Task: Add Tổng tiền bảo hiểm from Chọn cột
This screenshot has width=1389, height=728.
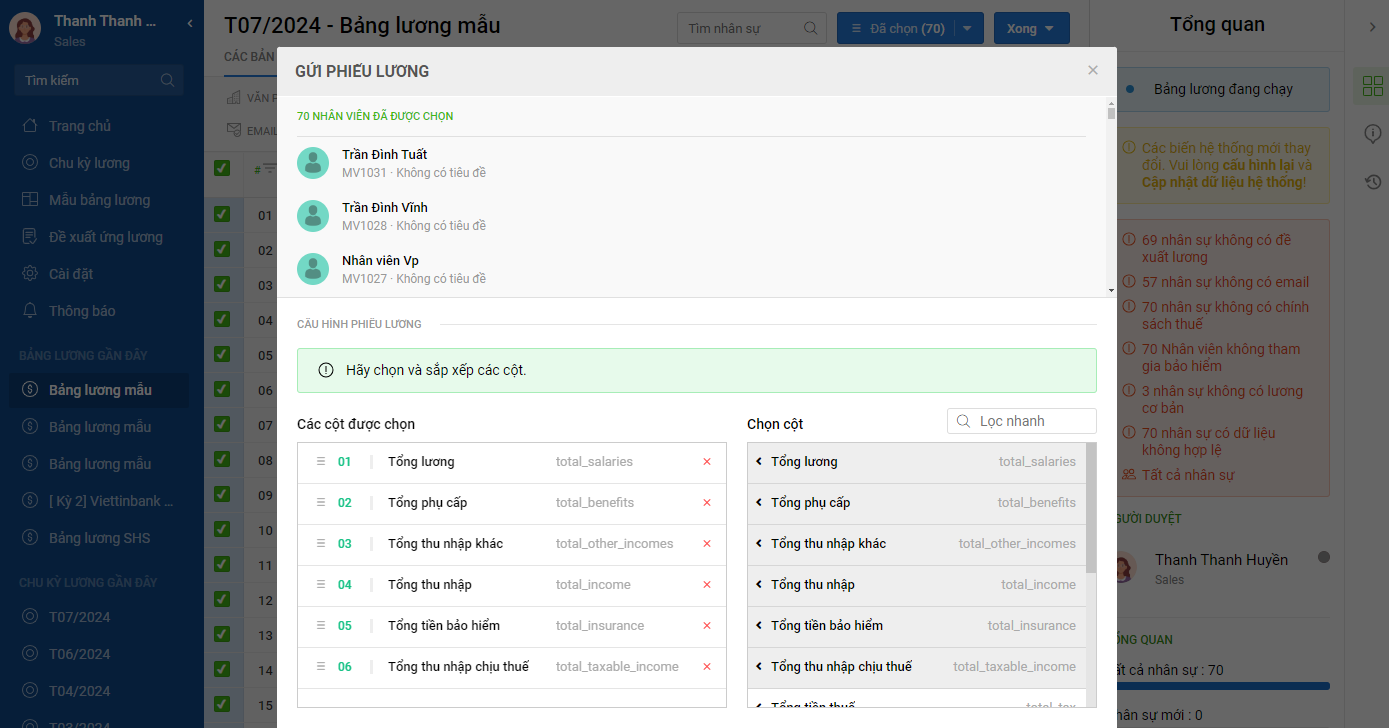Action: (916, 627)
